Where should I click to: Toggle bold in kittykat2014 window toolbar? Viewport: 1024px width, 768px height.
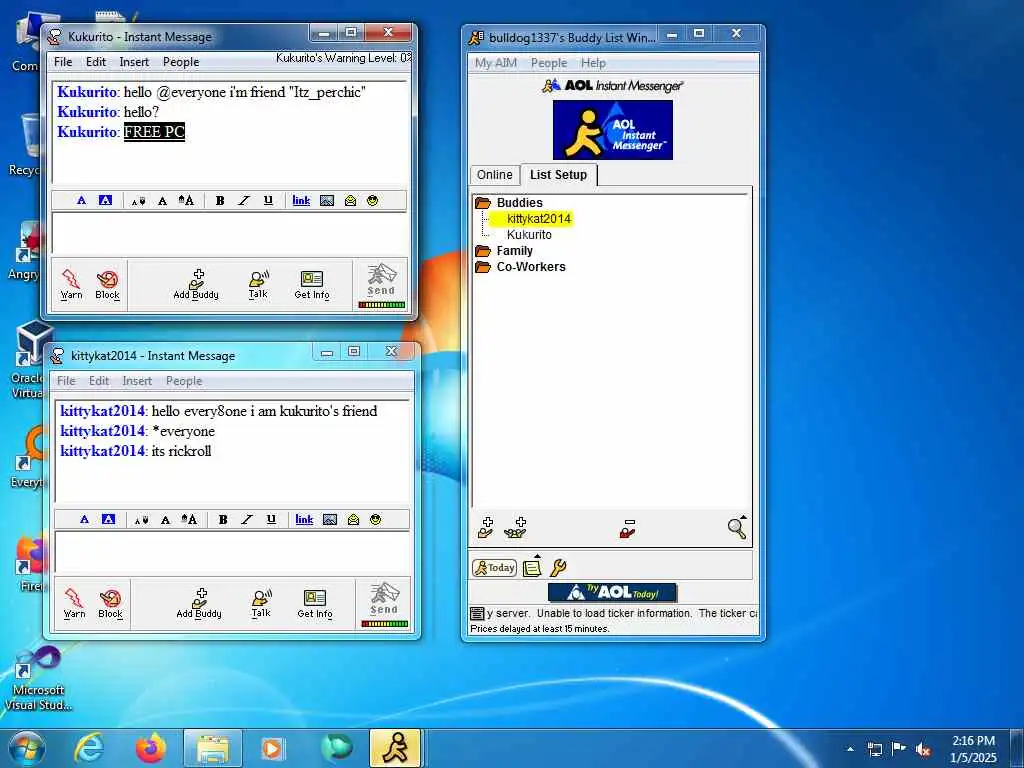tap(223, 519)
